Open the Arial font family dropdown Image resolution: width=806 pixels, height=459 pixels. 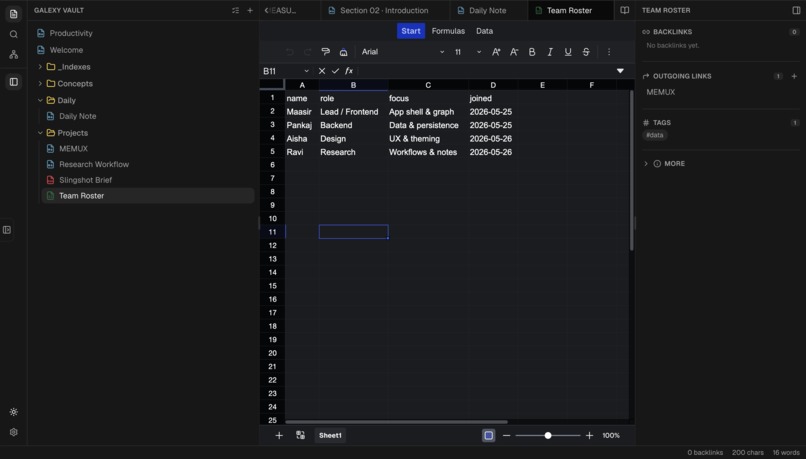[x=402, y=52]
